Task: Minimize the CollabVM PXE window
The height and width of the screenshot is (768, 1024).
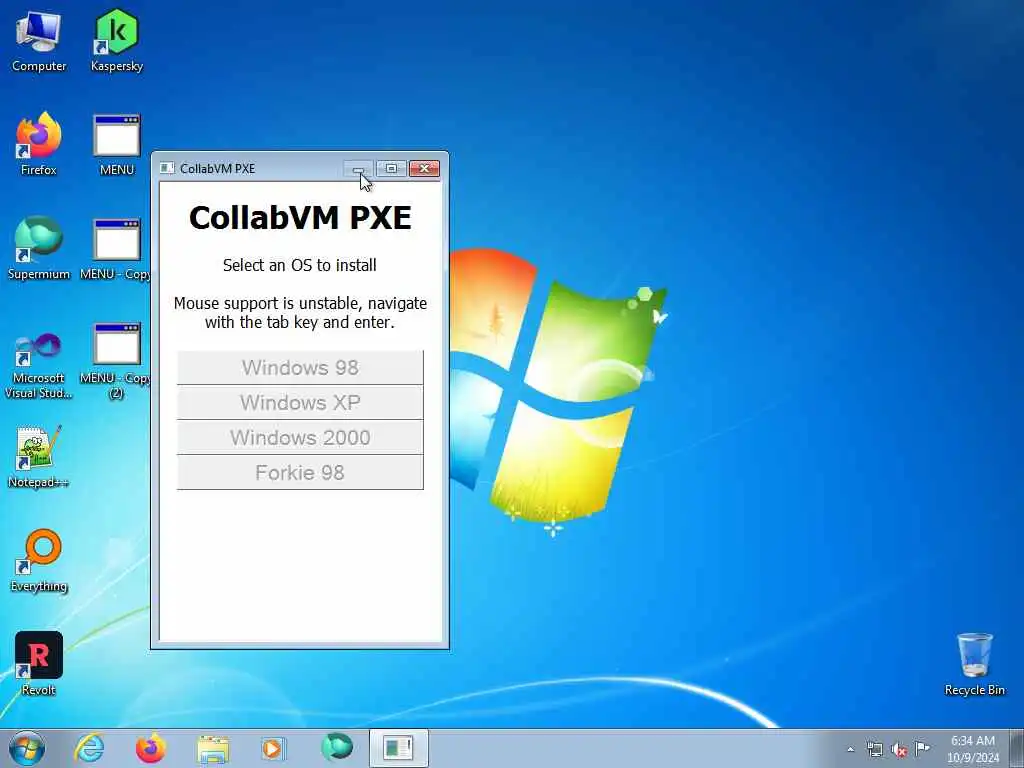Action: tap(359, 168)
